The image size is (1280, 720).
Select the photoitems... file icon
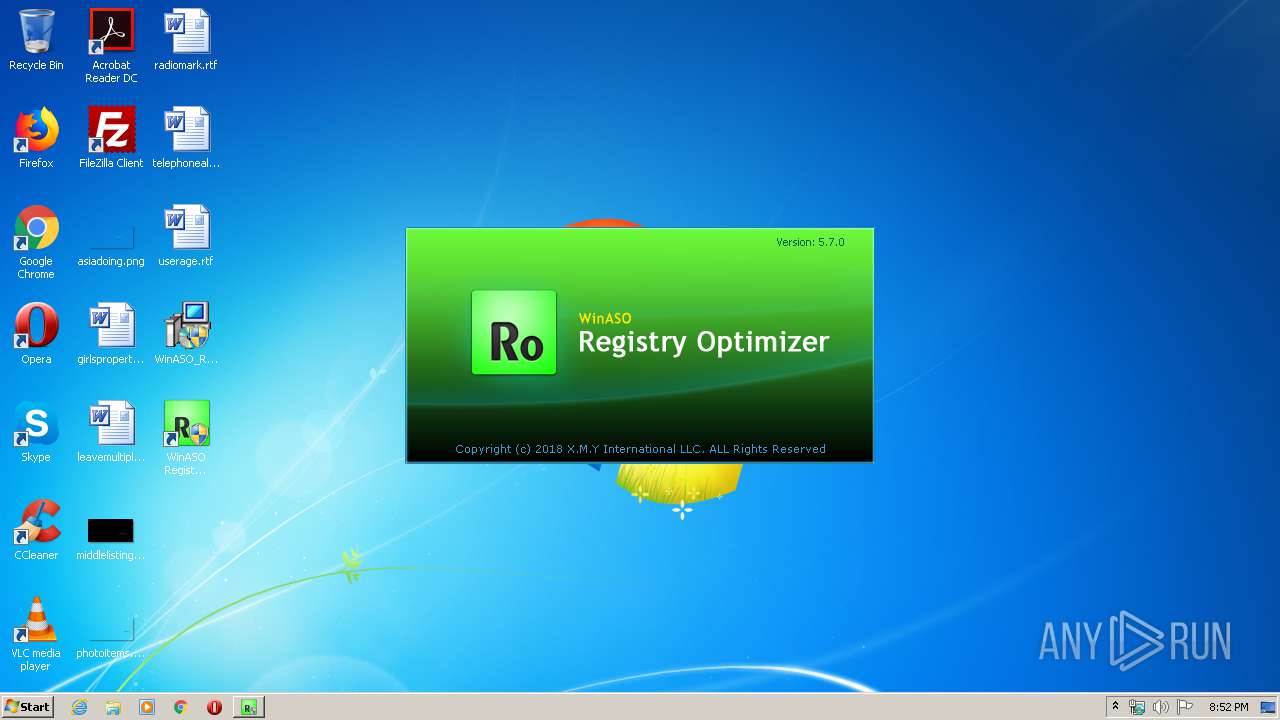pos(111,639)
